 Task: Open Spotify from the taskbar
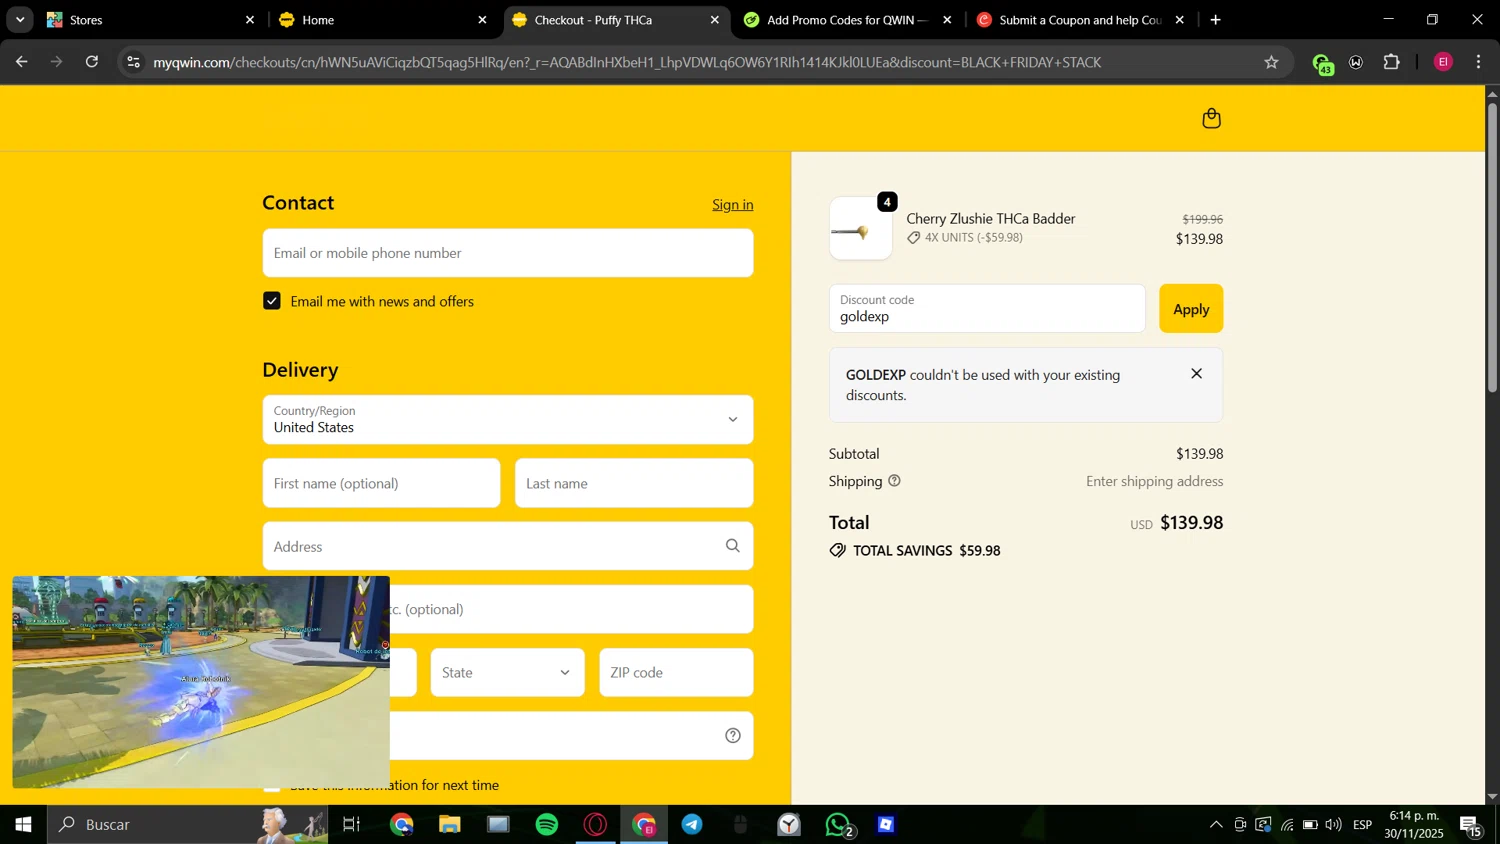click(x=547, y=825)
